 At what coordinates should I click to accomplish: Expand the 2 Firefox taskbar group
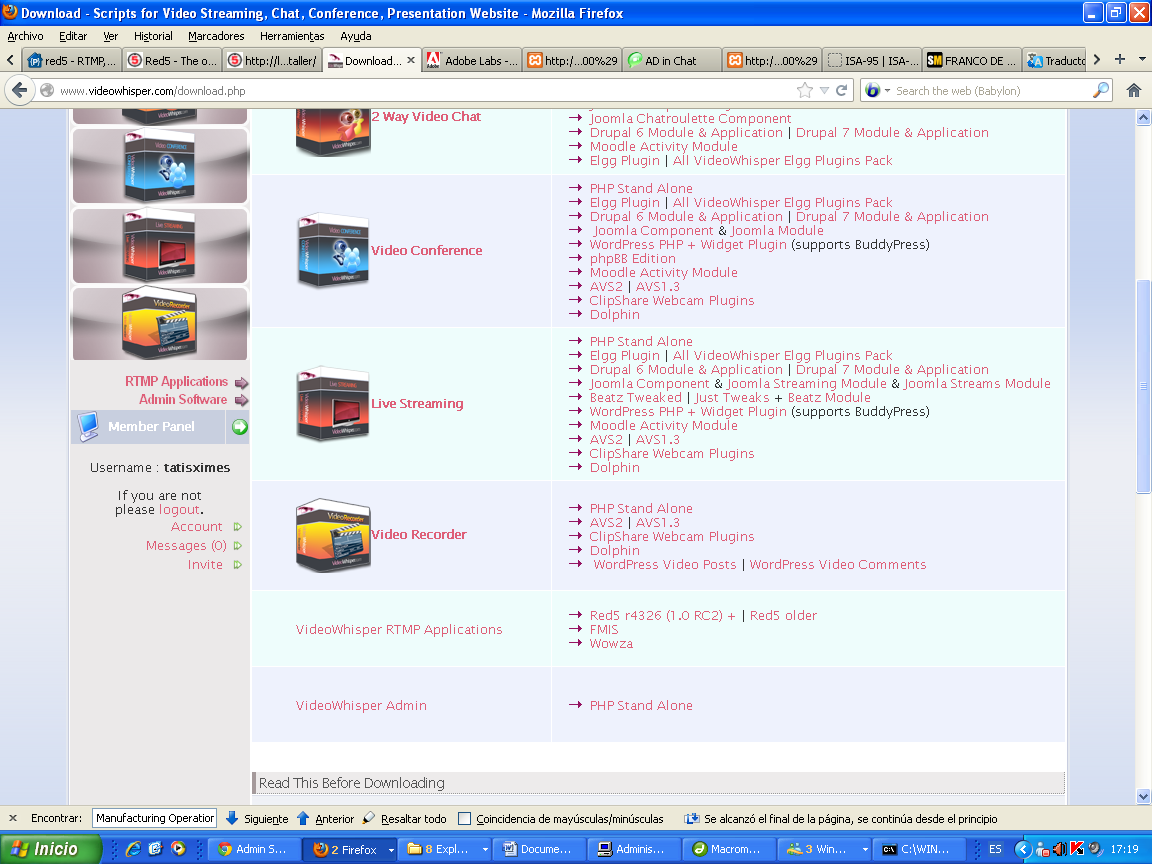(x=391, y=849)
